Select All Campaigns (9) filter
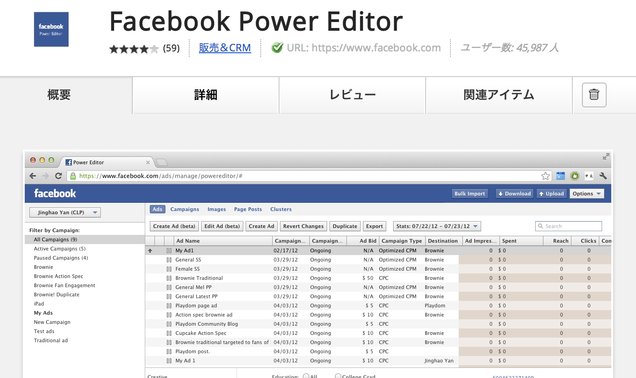This screenshot has height=378, width=636. (x=84, y=240)
